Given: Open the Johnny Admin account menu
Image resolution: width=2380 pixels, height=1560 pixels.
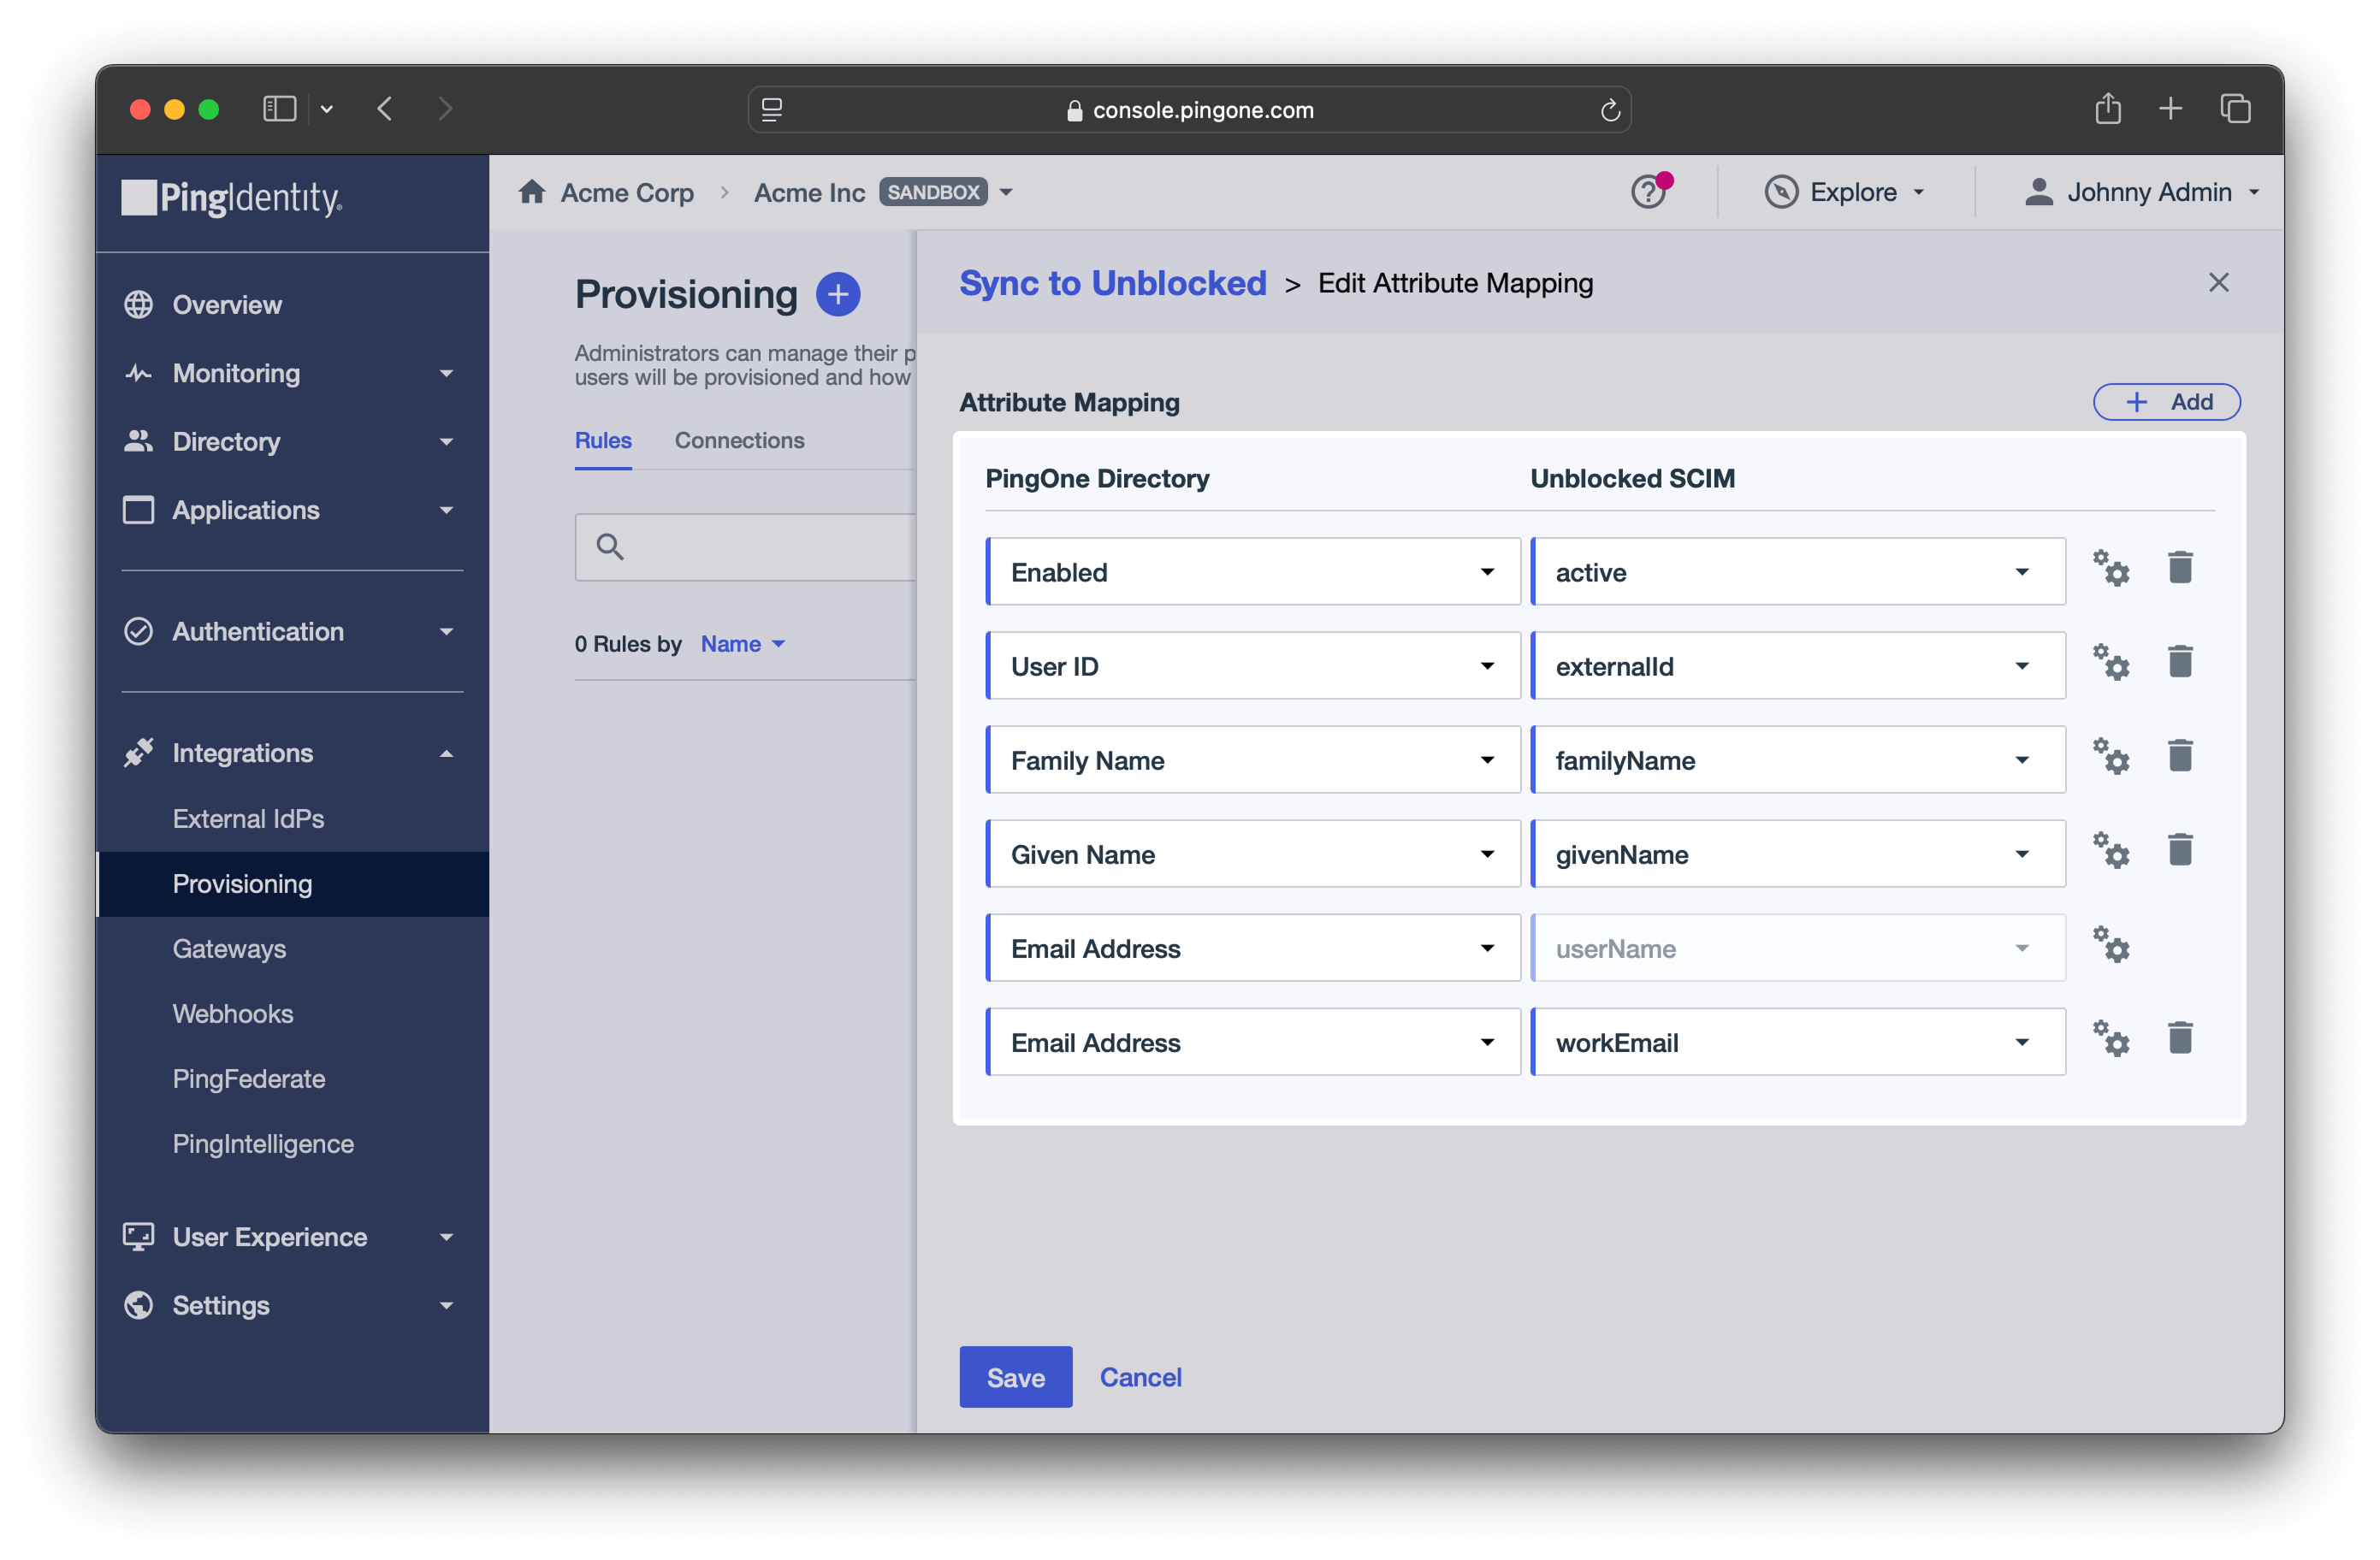Looking at the screenshot, I should [2142, 192].
